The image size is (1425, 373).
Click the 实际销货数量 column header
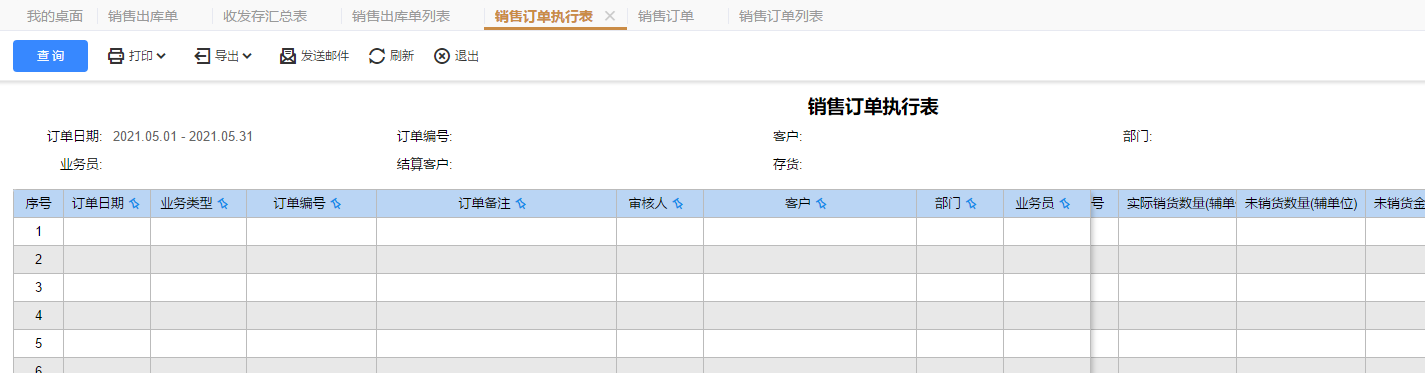tap(1177, 203)
